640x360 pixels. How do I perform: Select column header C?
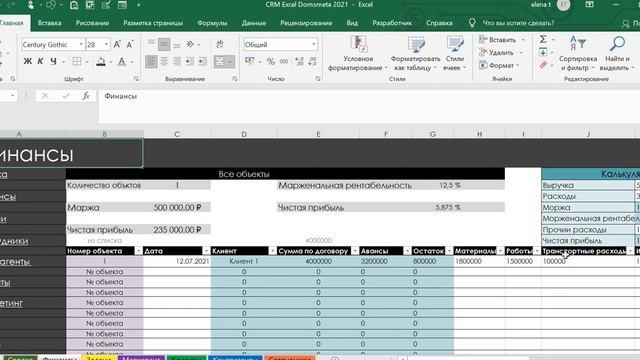pos(177,134)
